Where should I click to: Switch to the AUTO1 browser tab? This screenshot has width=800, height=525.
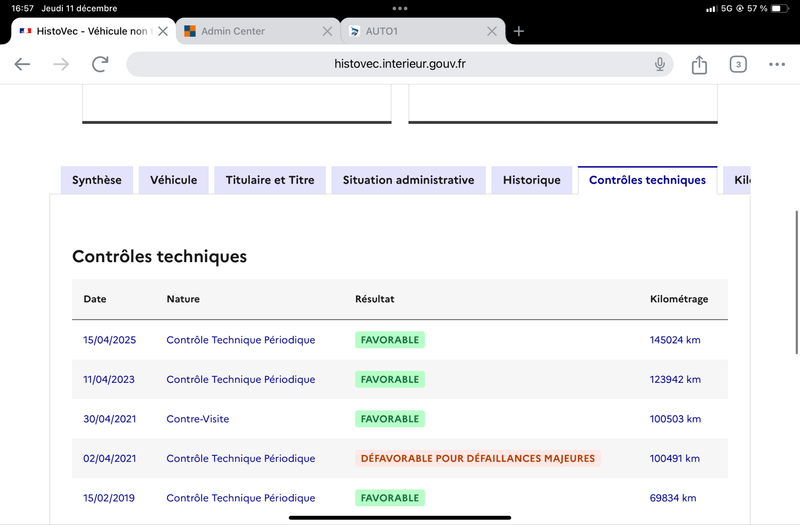(410, 31)
